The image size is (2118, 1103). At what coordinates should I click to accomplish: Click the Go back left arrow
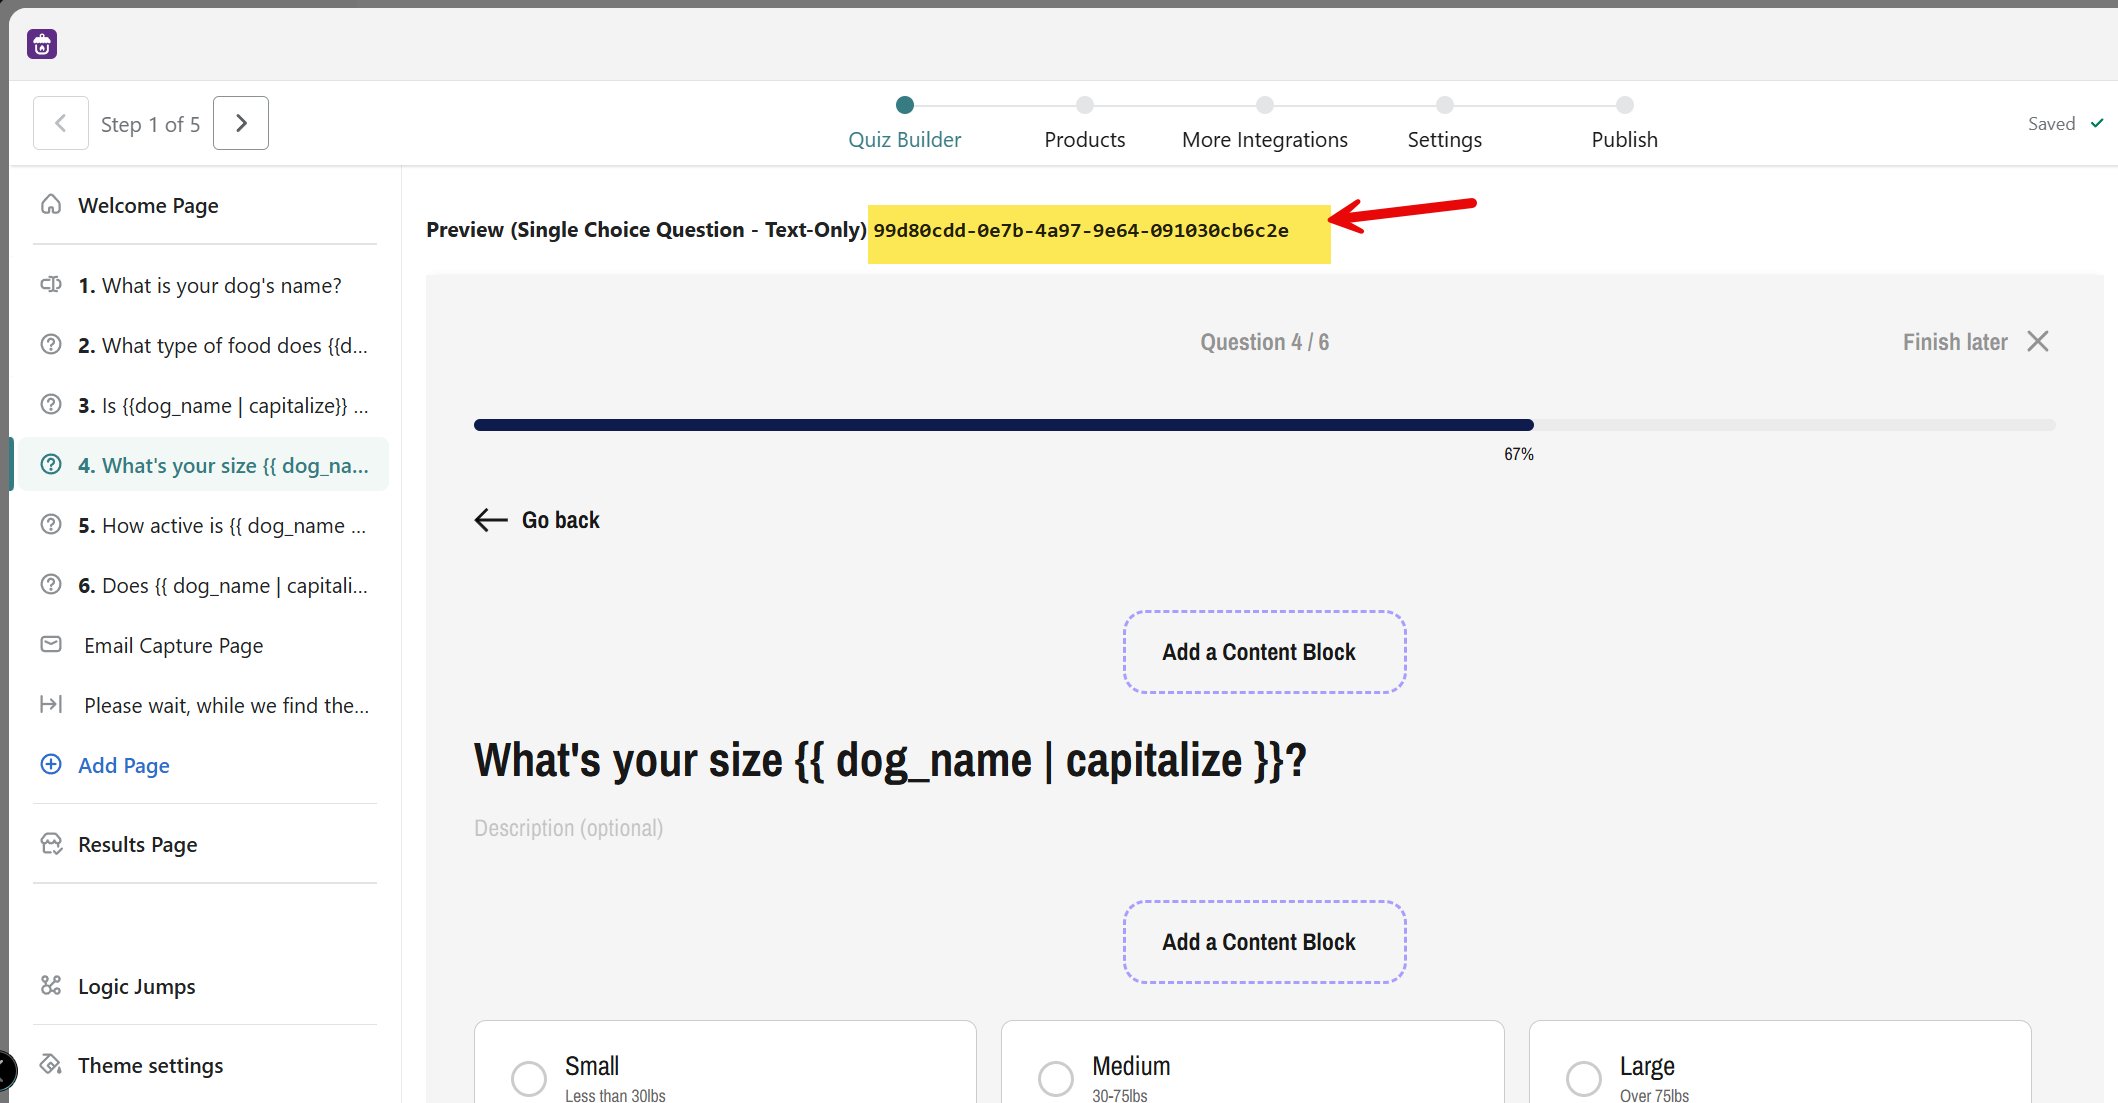click(491, 520)
